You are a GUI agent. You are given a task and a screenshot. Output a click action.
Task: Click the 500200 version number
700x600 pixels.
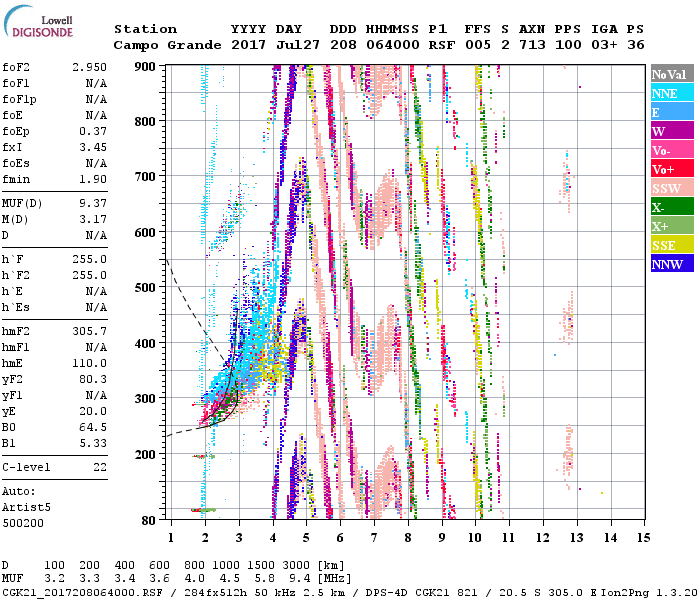point(23,523)
